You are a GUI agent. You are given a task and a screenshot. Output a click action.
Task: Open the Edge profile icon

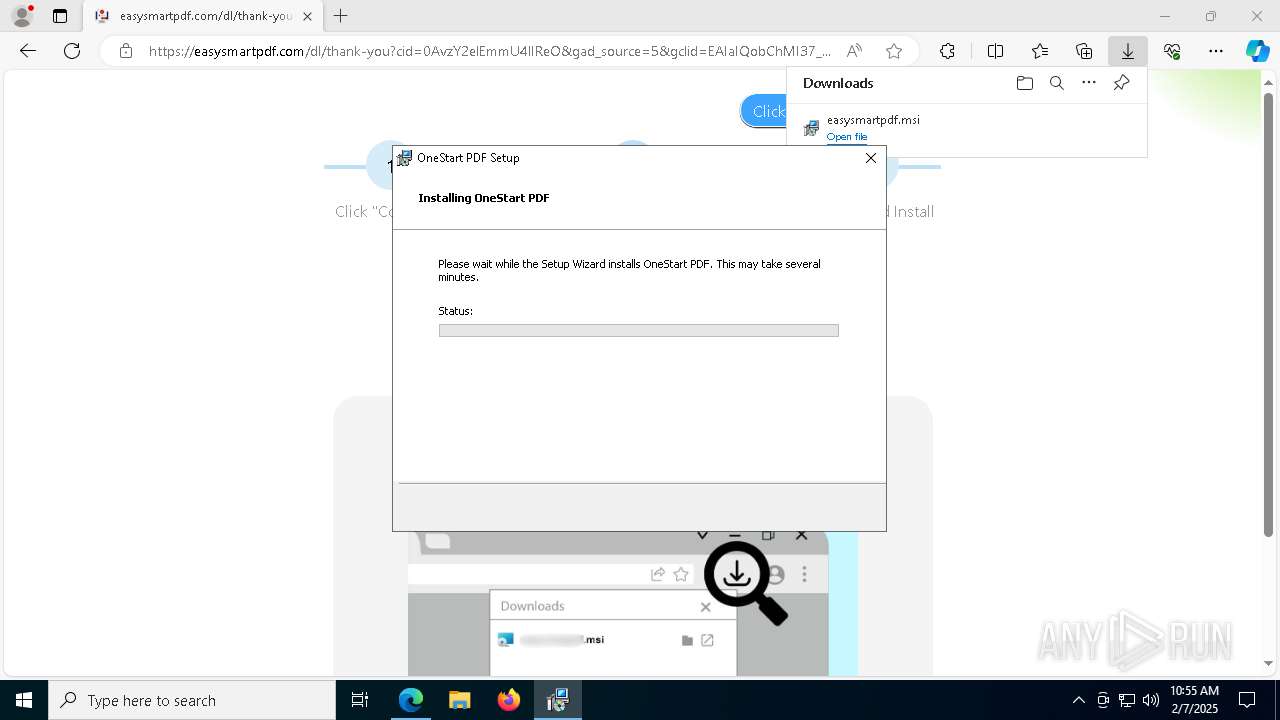[21, 16]
